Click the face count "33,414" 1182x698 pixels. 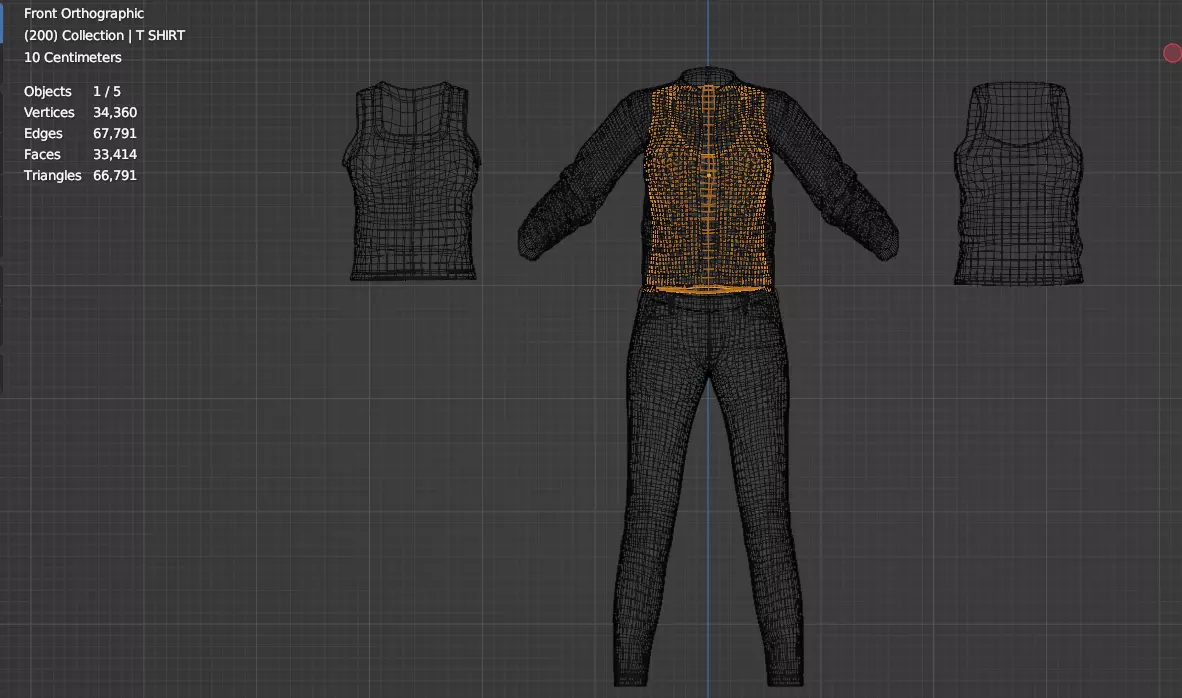coord(115,155)
